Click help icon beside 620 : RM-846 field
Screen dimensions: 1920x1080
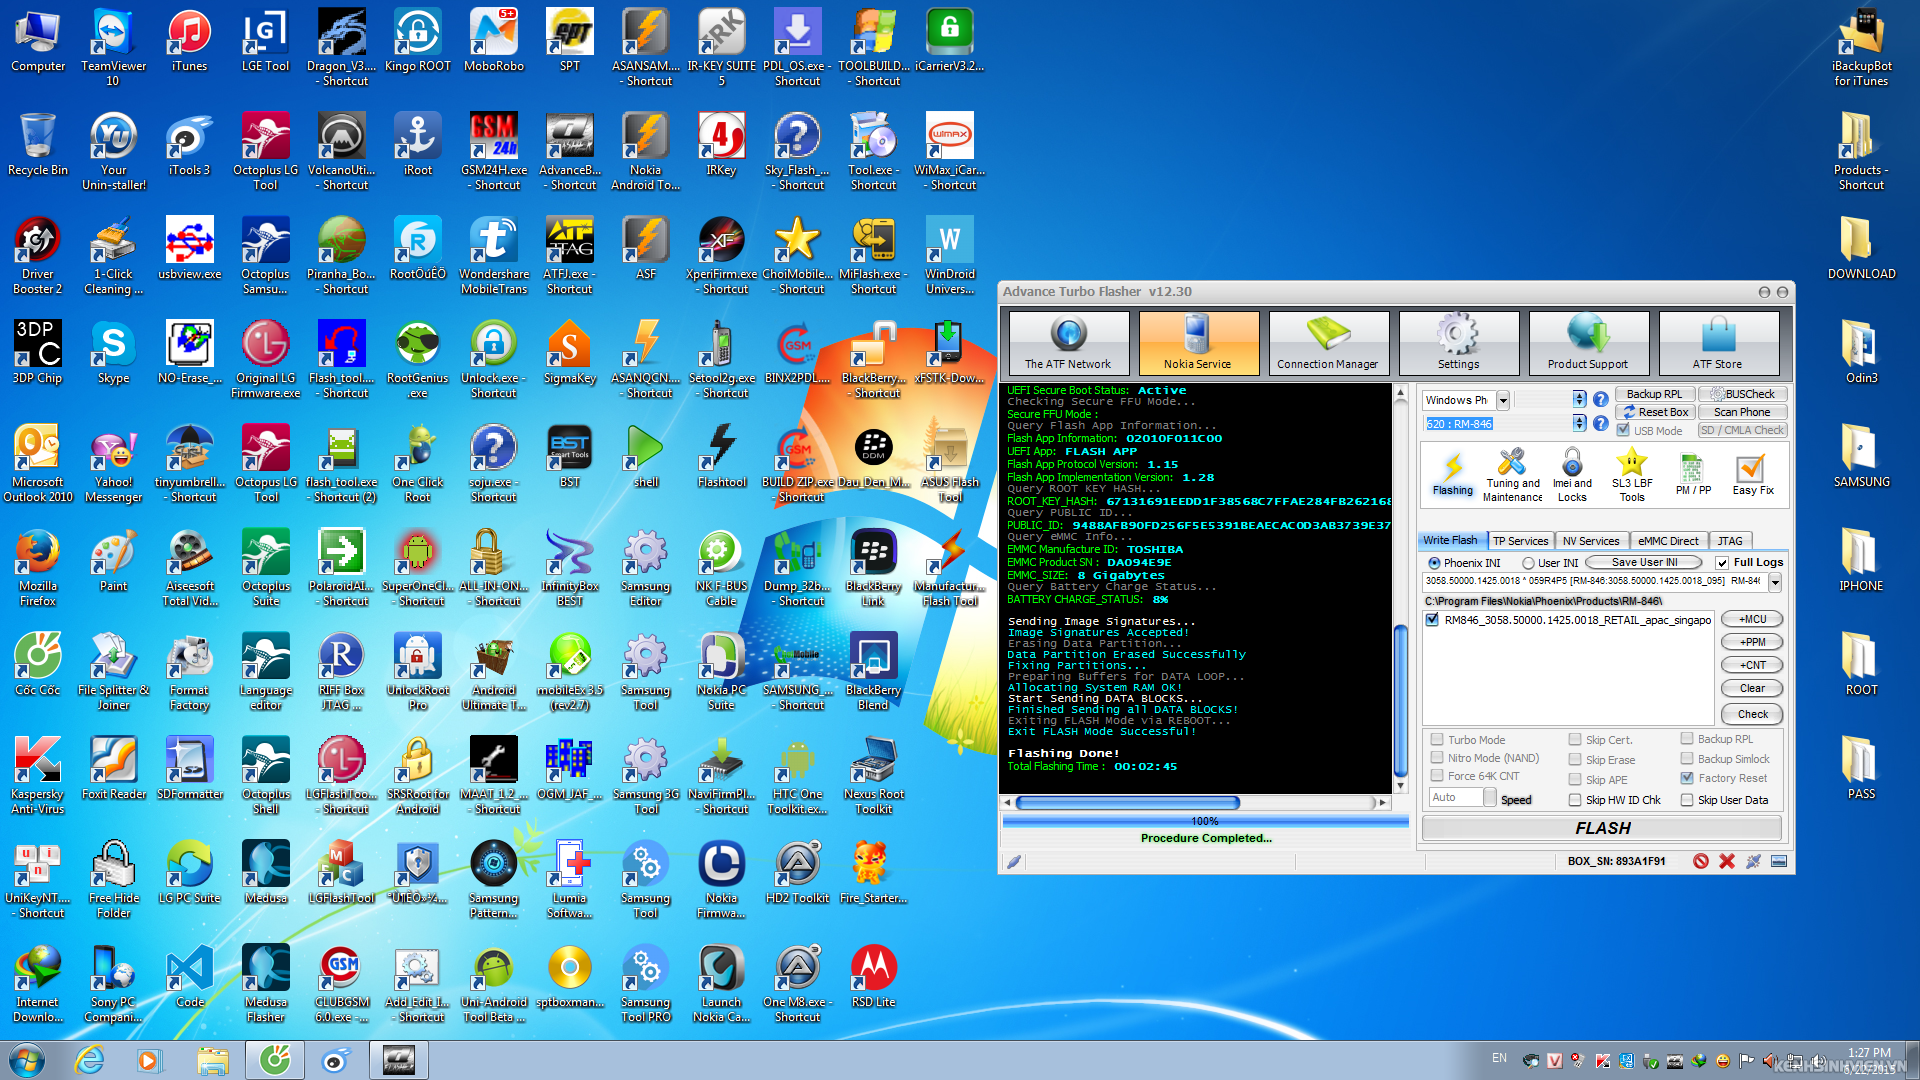[x=1601, y=423]
